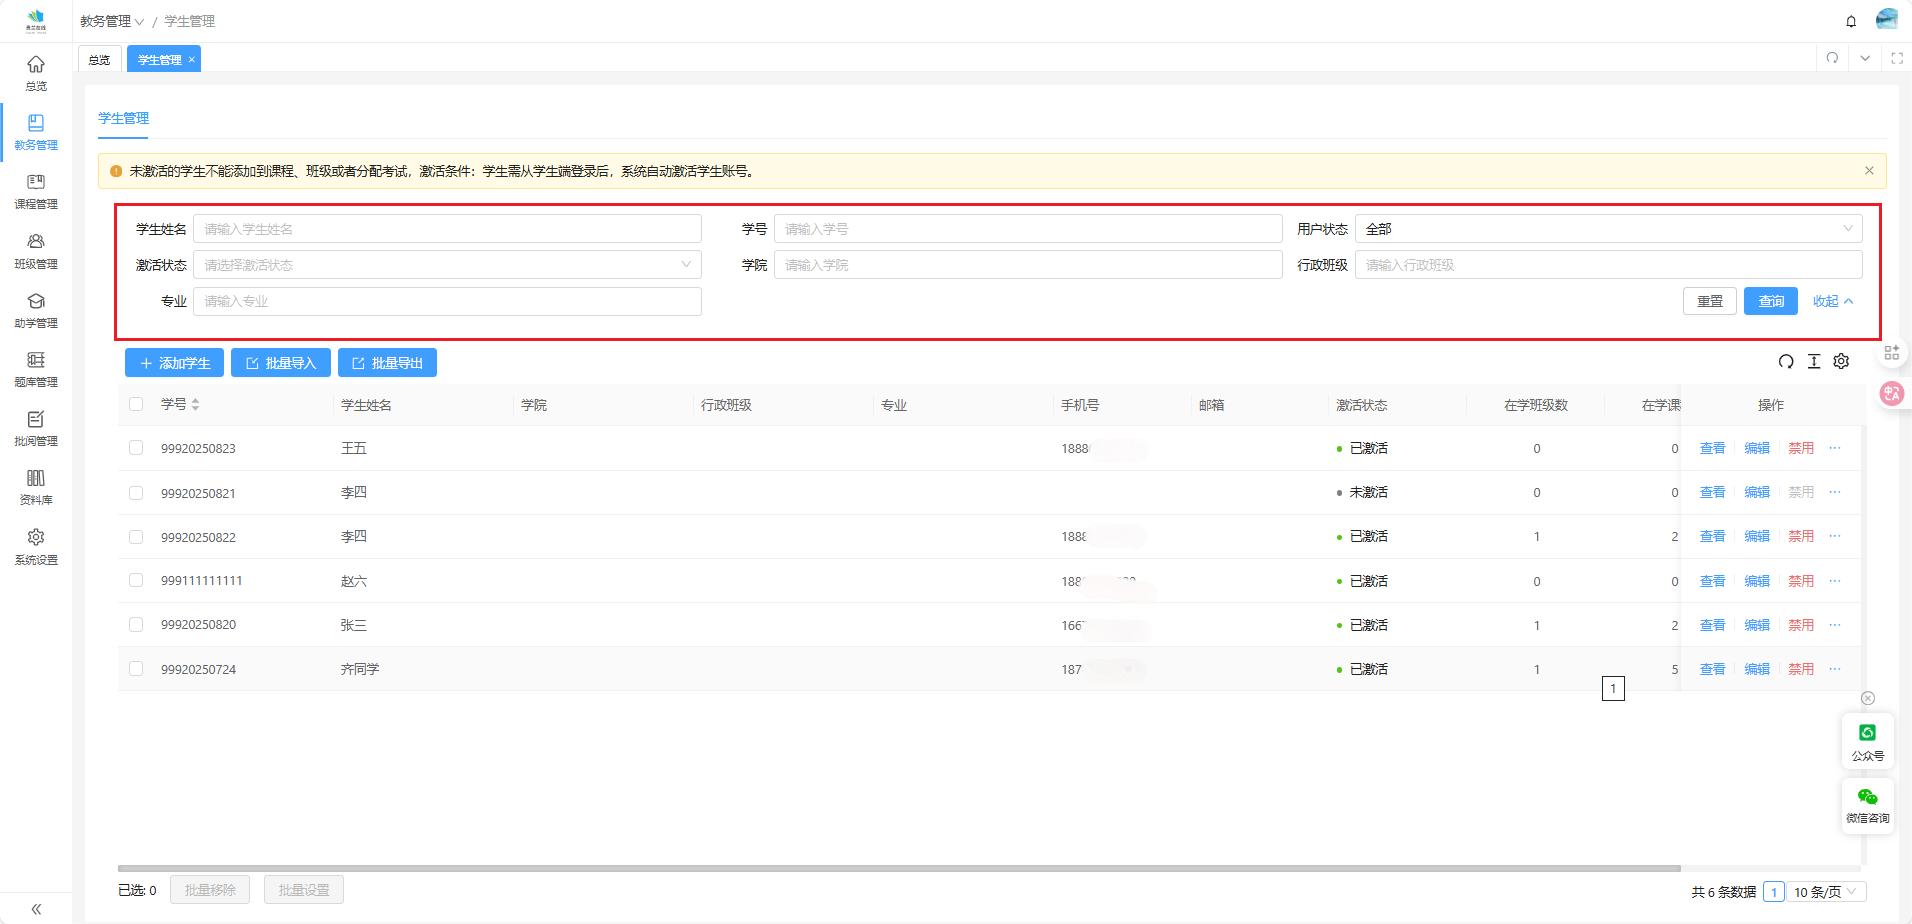The image size is (1912, 924).
Task: Tick the checkbox for student 齐同学
Action: (136, 669)
